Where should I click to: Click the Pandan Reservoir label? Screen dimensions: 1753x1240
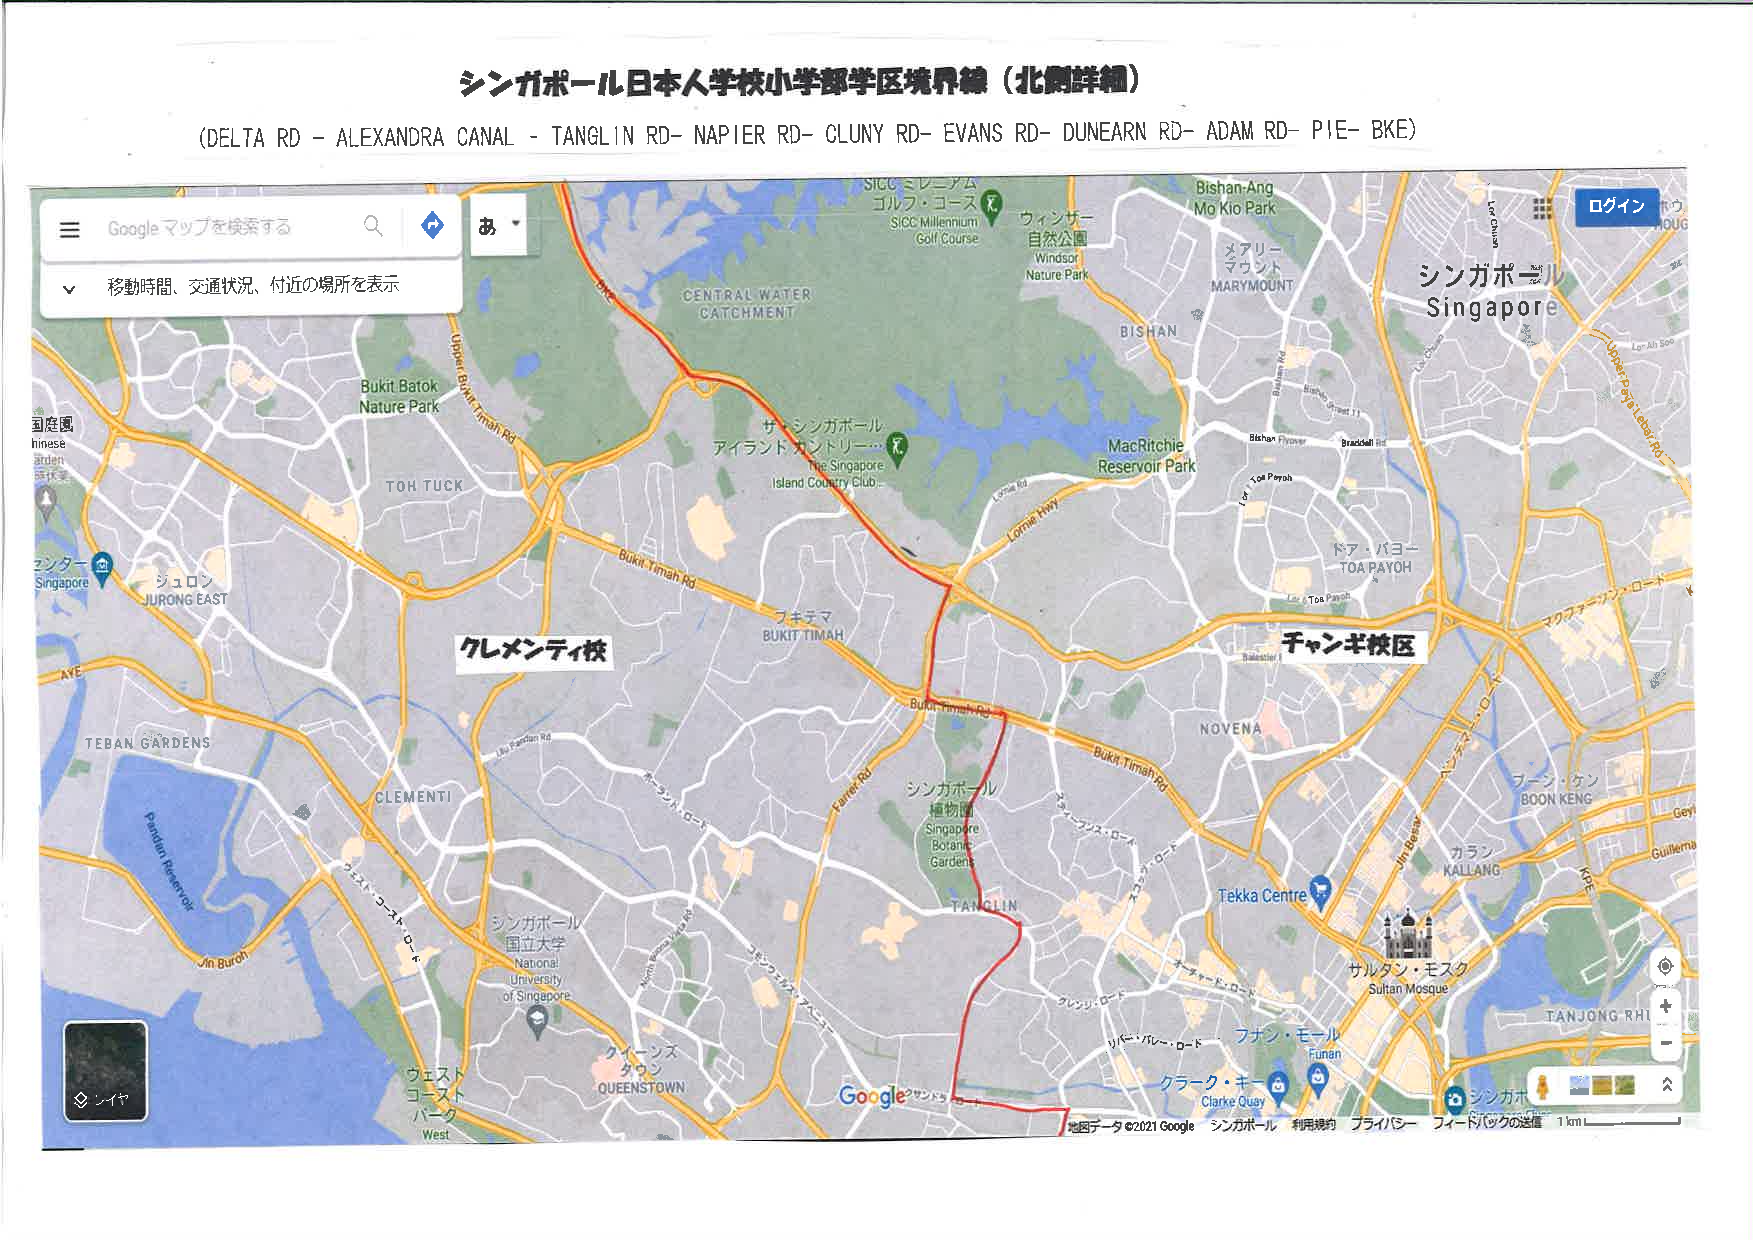pos(167,861)
